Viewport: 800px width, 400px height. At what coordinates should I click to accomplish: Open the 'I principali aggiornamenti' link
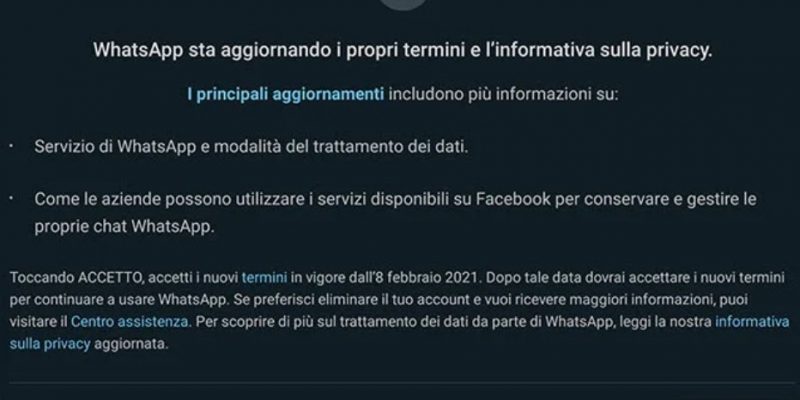286,95
